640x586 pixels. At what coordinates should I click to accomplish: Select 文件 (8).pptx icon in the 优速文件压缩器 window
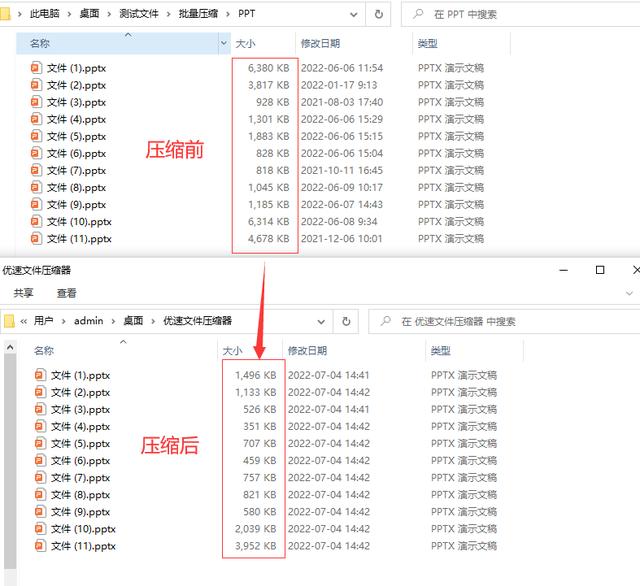click(x=40, y=495)
